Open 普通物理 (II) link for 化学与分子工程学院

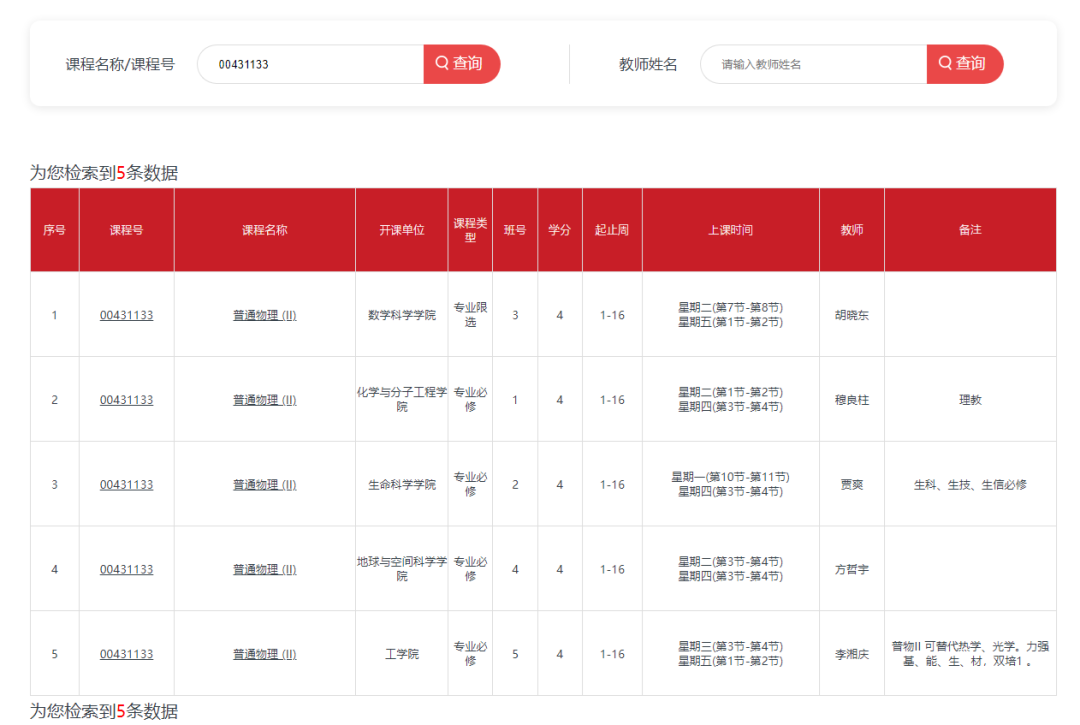click(x=264, y=400)
